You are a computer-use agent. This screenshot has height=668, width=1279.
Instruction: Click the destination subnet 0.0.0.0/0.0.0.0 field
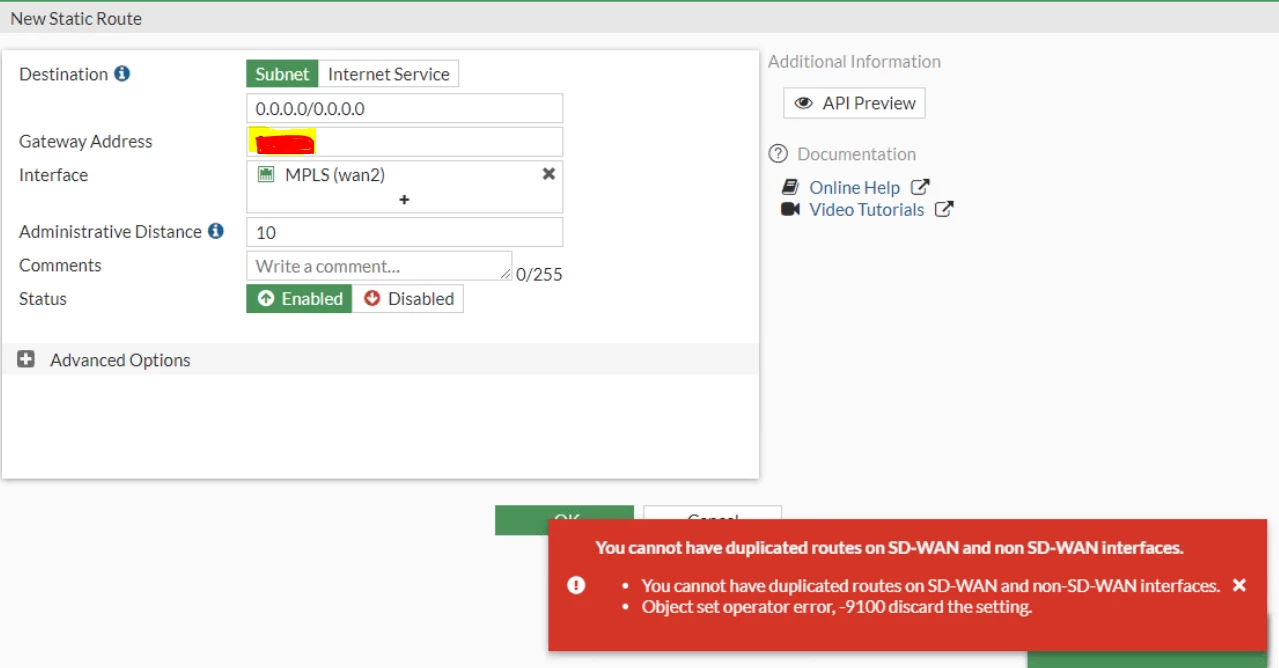tap(404, 108)
